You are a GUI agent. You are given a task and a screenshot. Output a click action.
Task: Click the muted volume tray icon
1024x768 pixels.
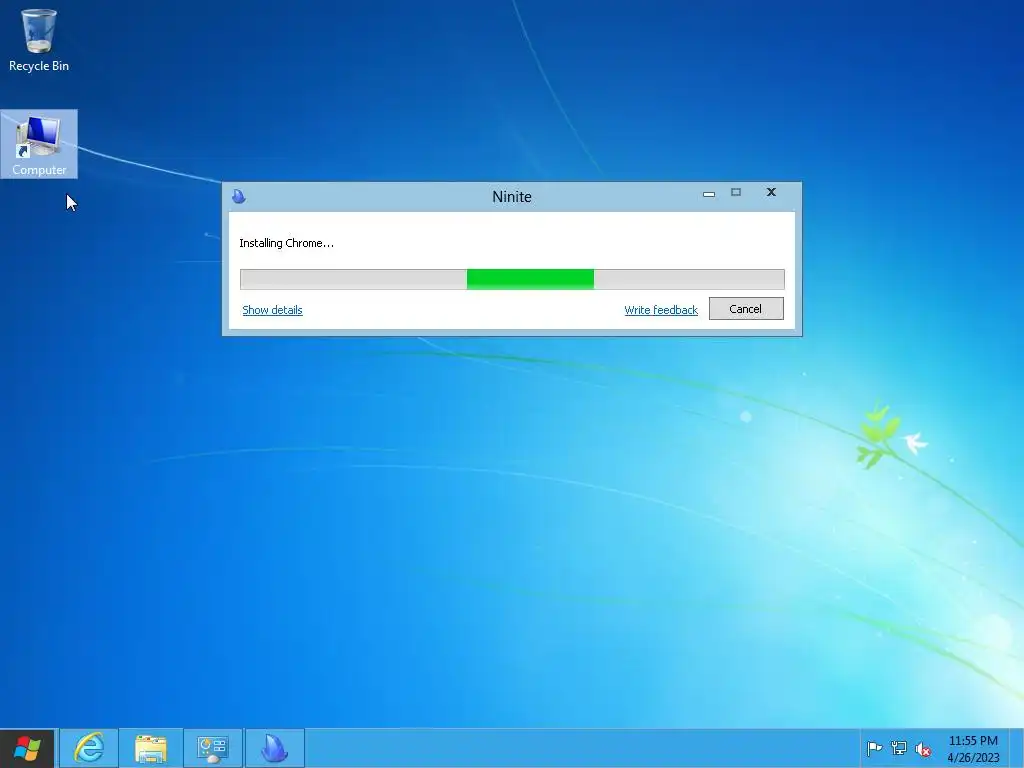tap(923, 748)
